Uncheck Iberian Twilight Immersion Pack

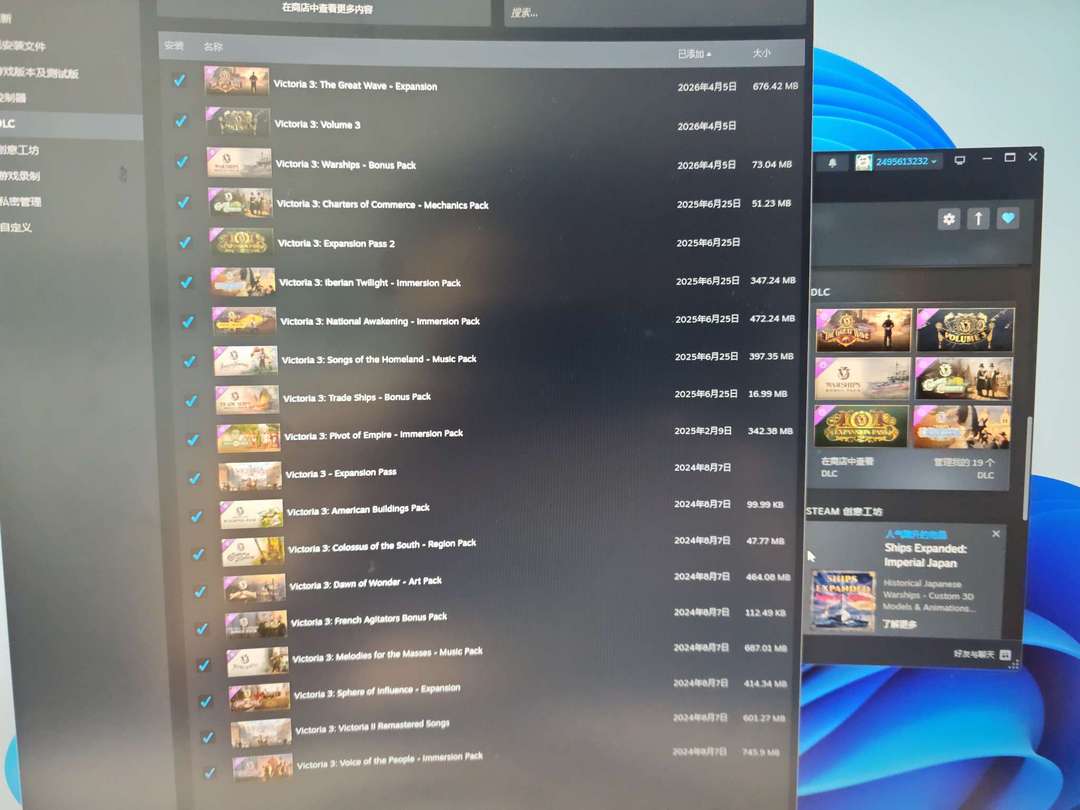[186, 282]
